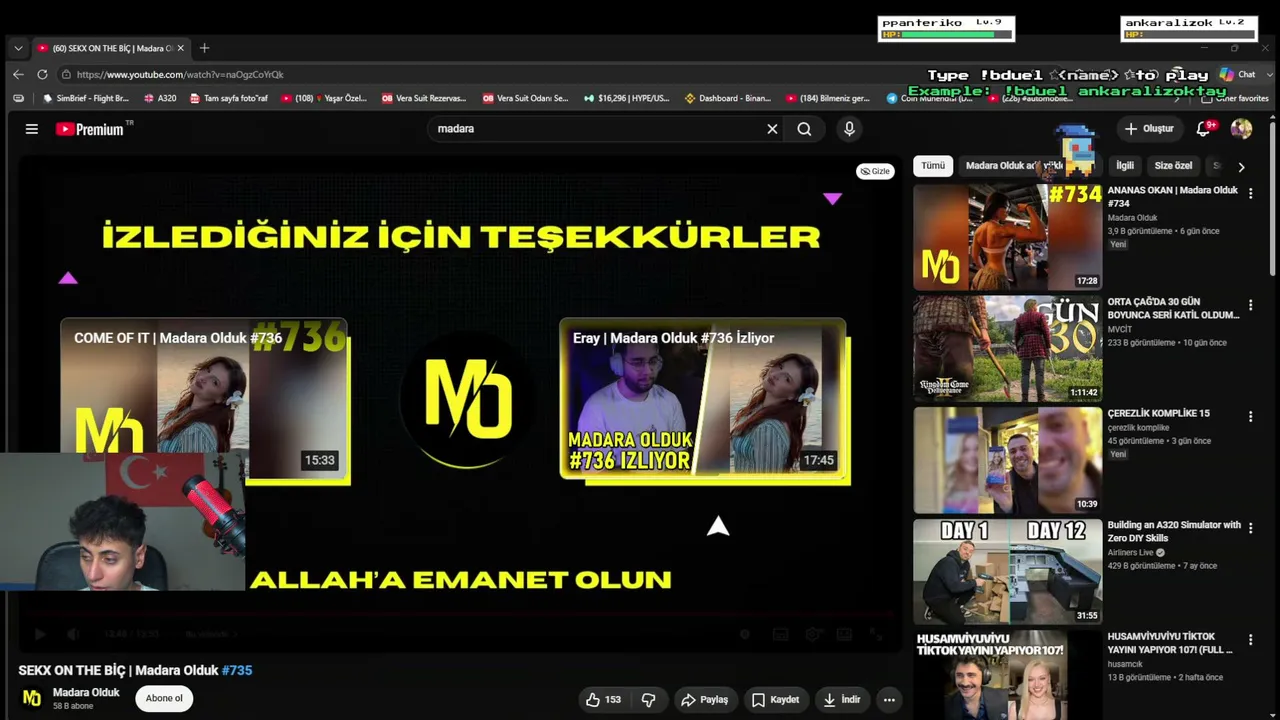Viewport: 1280px width, 720px height.
Task: Like the video, 153 likes
Action: click(x=604, y=699)
